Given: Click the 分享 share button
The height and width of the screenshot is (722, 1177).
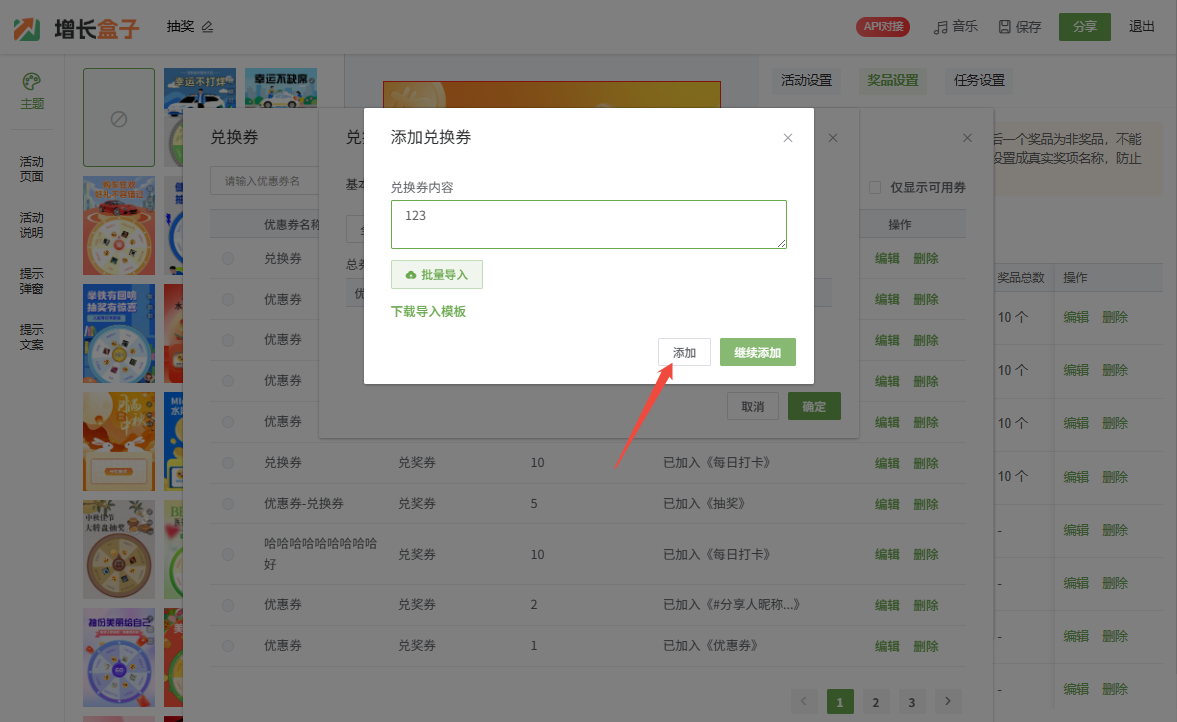Looking at the screenshot, I should click(x=1085, y=27).
